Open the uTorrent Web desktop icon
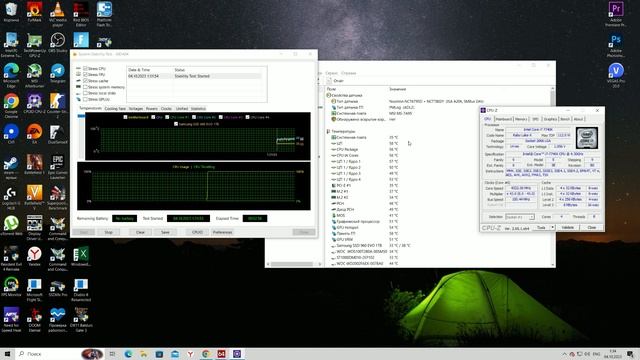The width and height of the screenshot is (640, 360). [11, 225]
